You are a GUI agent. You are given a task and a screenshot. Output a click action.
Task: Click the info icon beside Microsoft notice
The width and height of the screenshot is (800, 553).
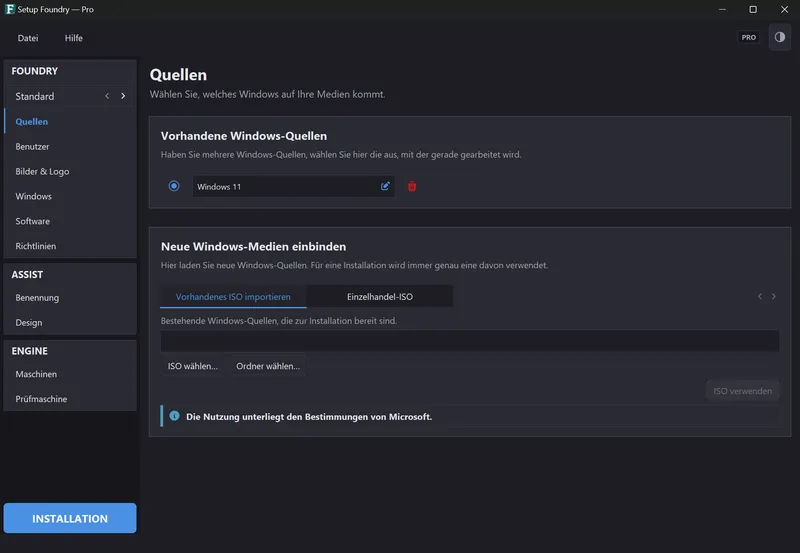(174, 416)
